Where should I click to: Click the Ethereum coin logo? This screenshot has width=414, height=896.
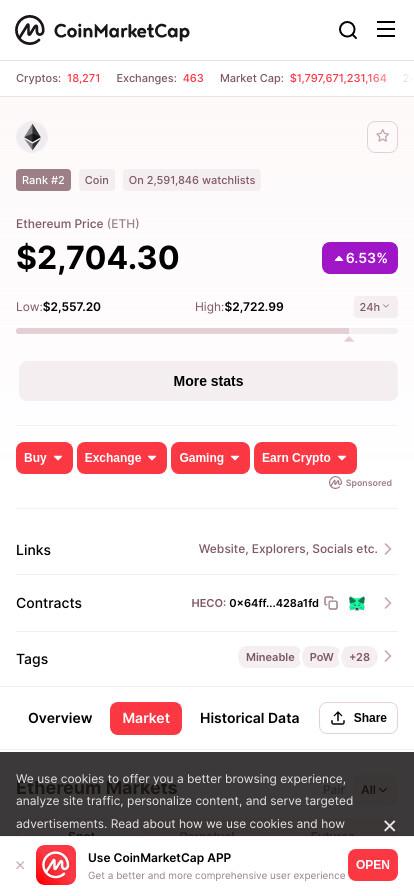coord(32,137)
